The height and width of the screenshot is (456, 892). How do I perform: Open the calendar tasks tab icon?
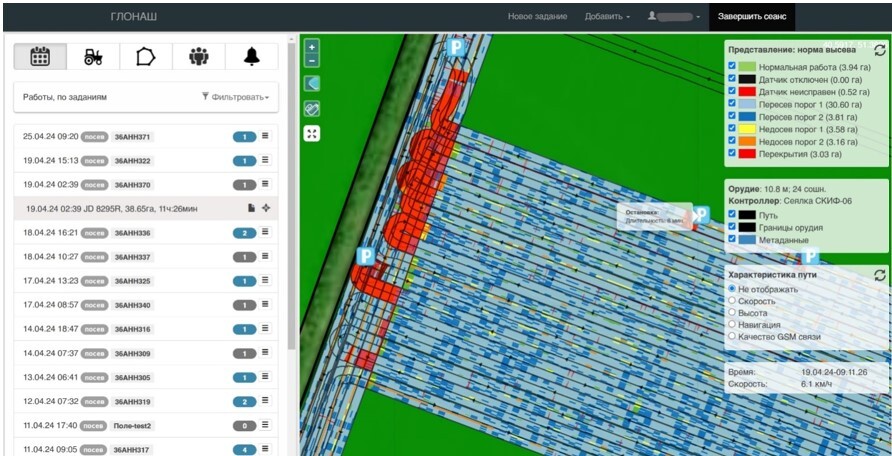click(40, 56)
